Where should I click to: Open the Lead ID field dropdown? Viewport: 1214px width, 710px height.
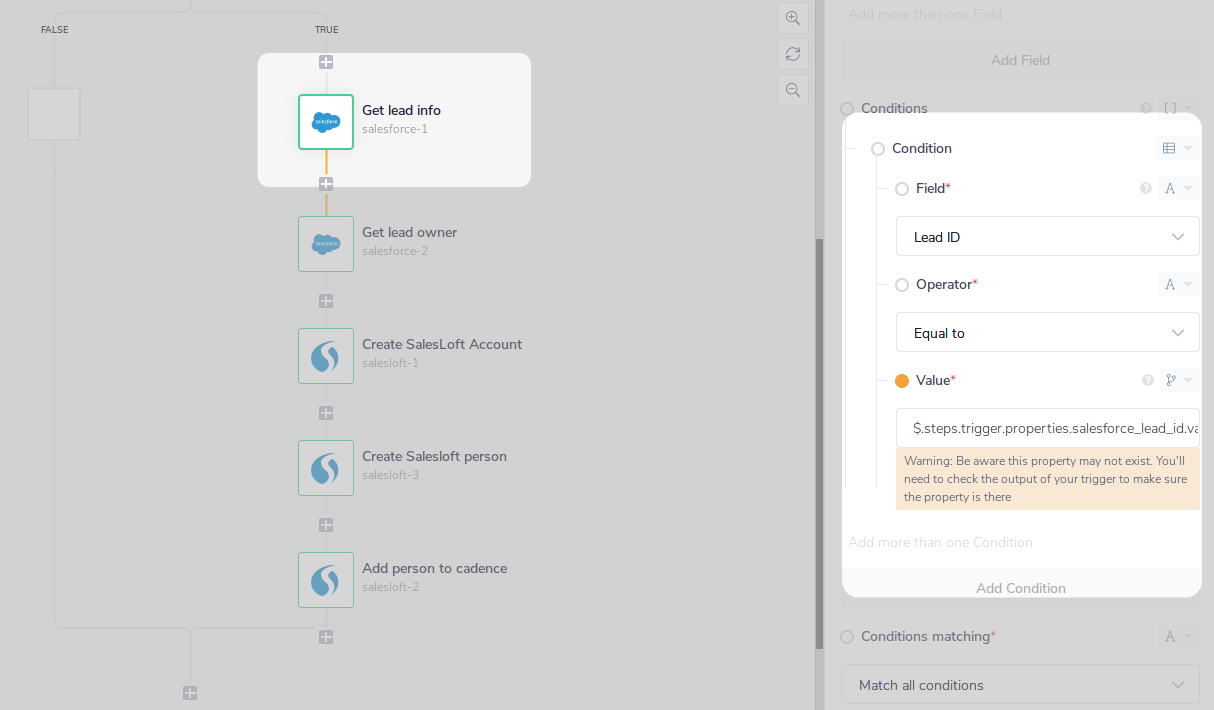coord(1047,237)
